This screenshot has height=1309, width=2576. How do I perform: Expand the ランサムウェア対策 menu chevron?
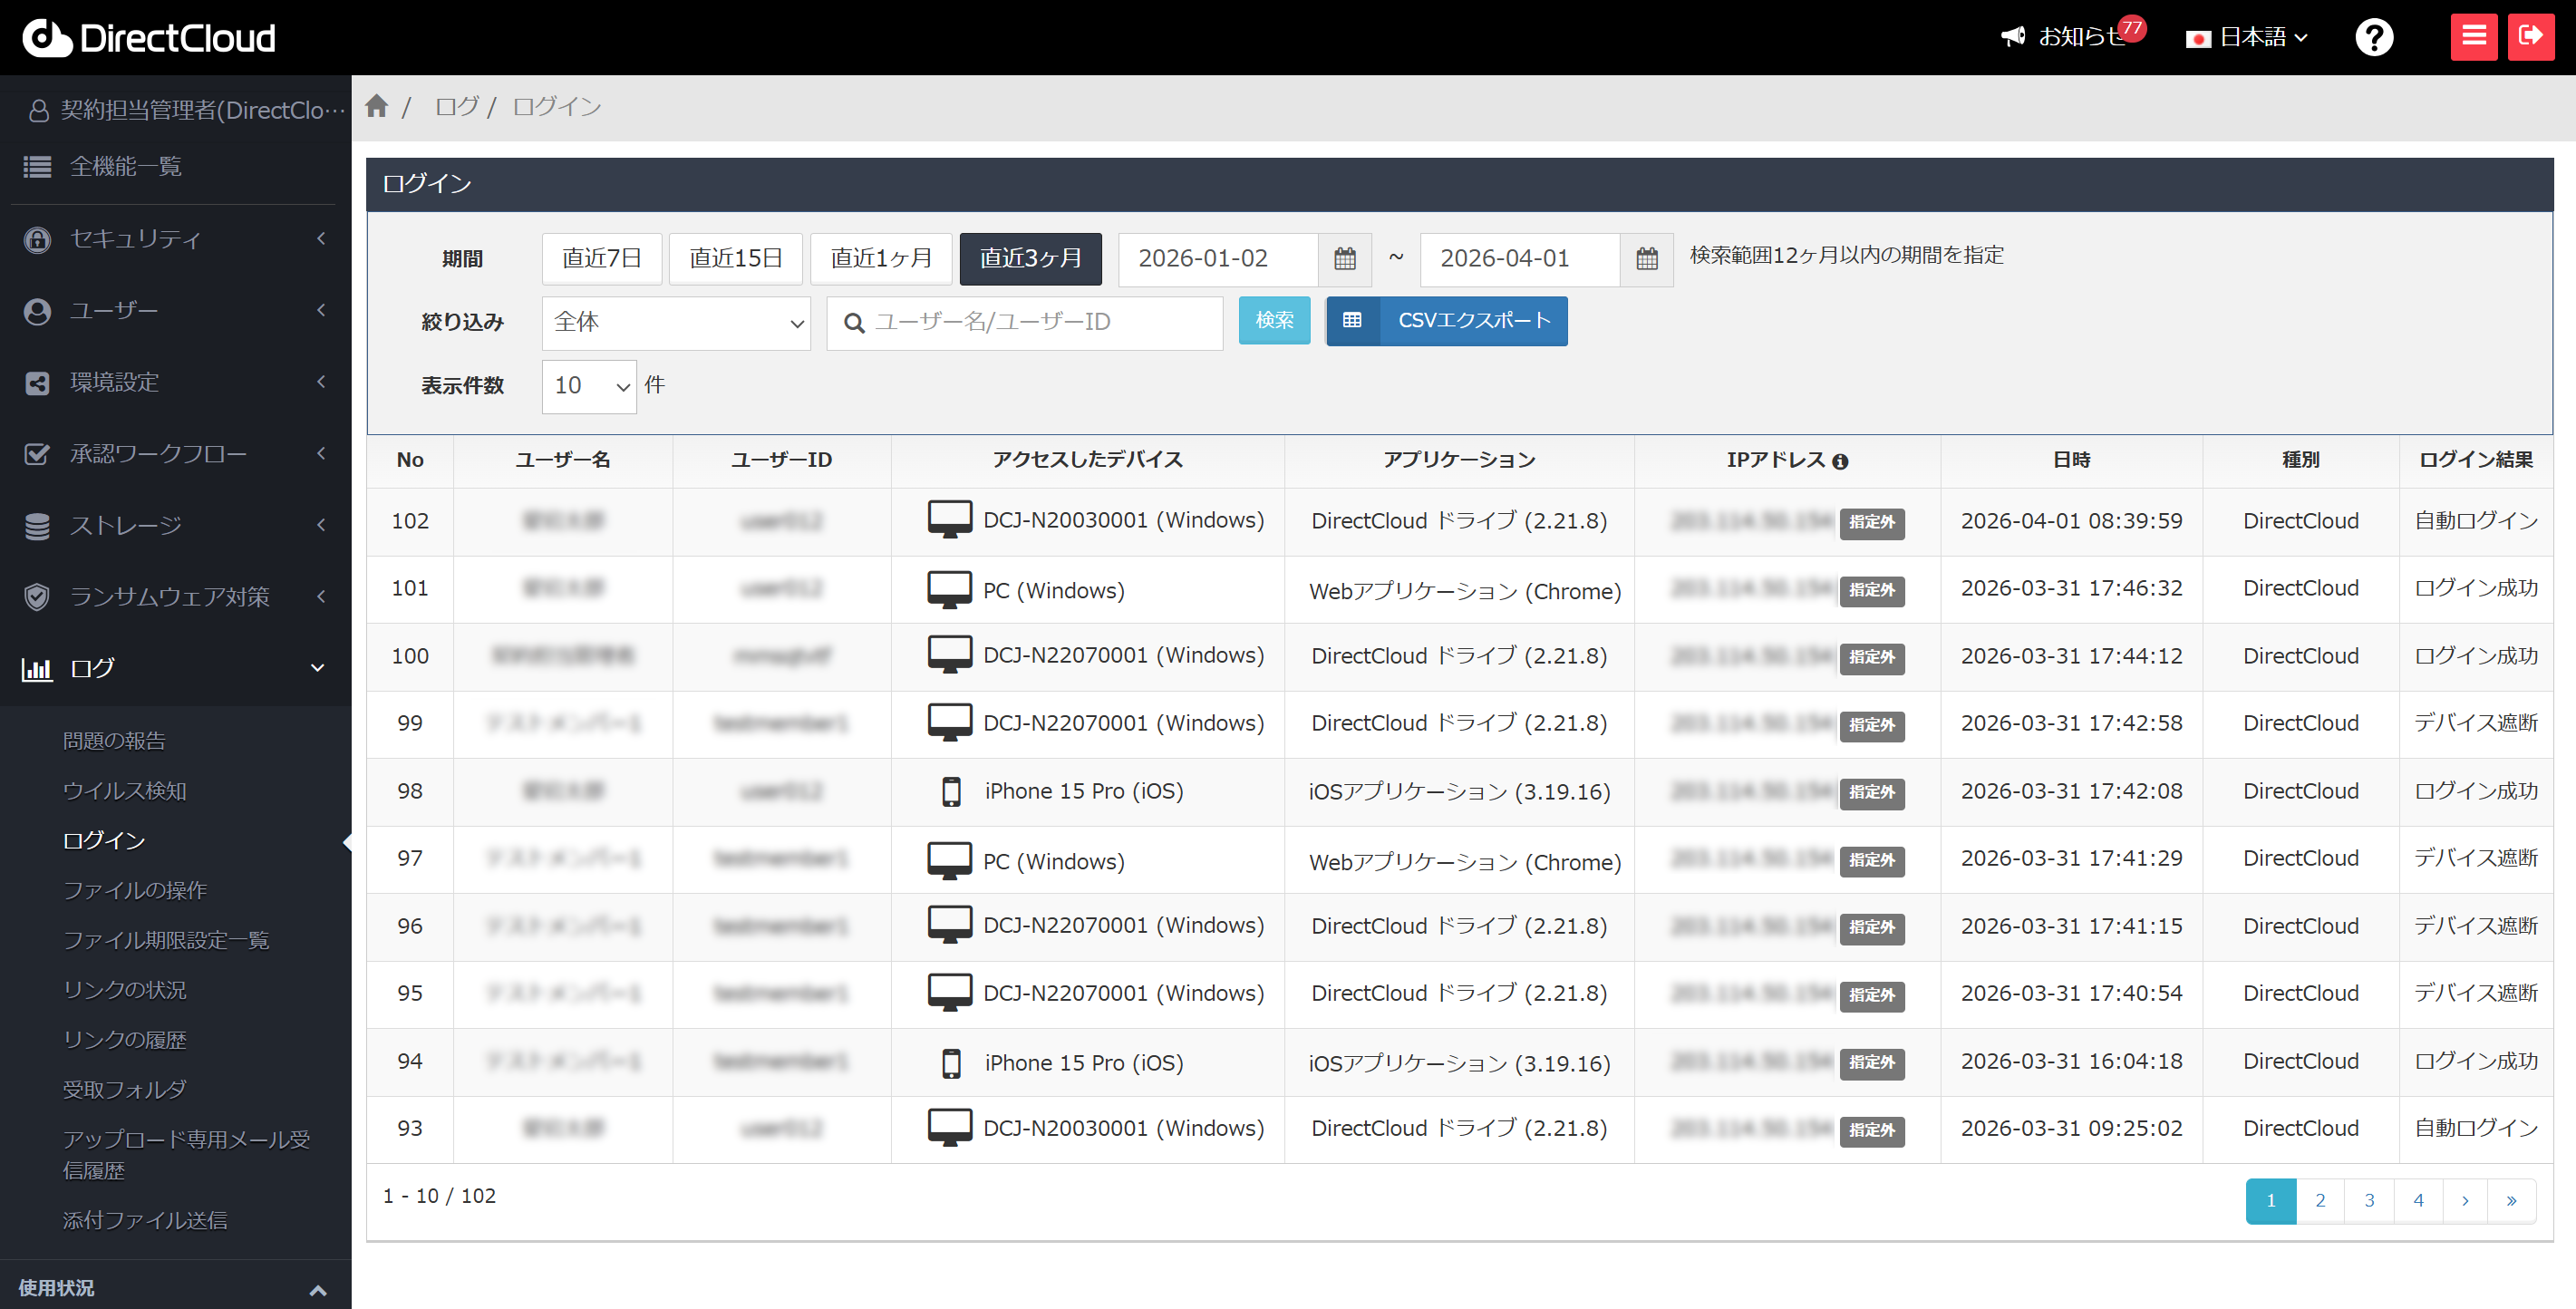click(x=321, y=596)
